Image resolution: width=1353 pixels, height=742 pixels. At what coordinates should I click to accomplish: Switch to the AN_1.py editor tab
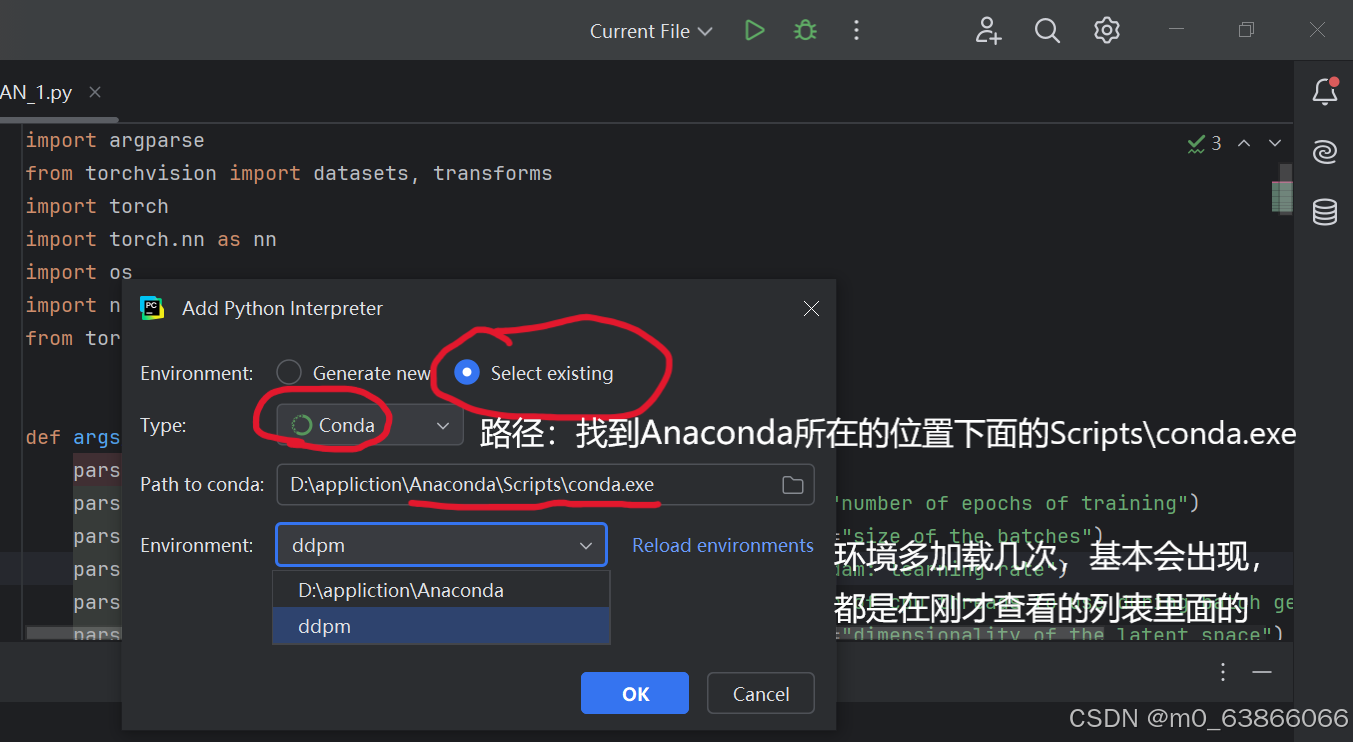[37, 92]
